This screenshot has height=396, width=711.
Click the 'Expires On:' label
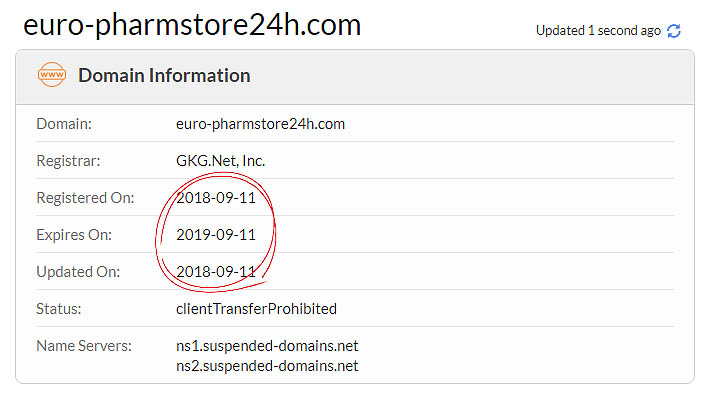[x=74, y=235]
